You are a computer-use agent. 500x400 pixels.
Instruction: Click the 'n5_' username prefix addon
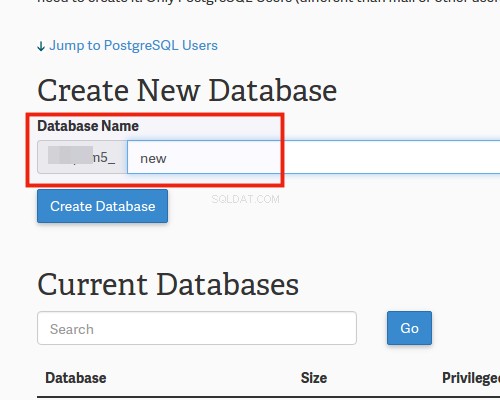[x=82, y=157]
